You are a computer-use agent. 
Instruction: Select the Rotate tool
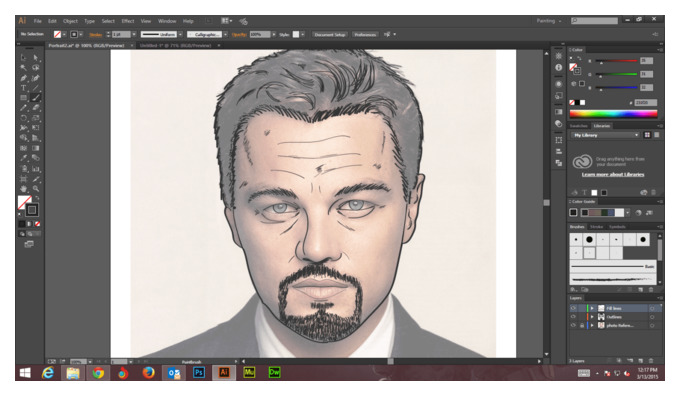coord(23,118)
